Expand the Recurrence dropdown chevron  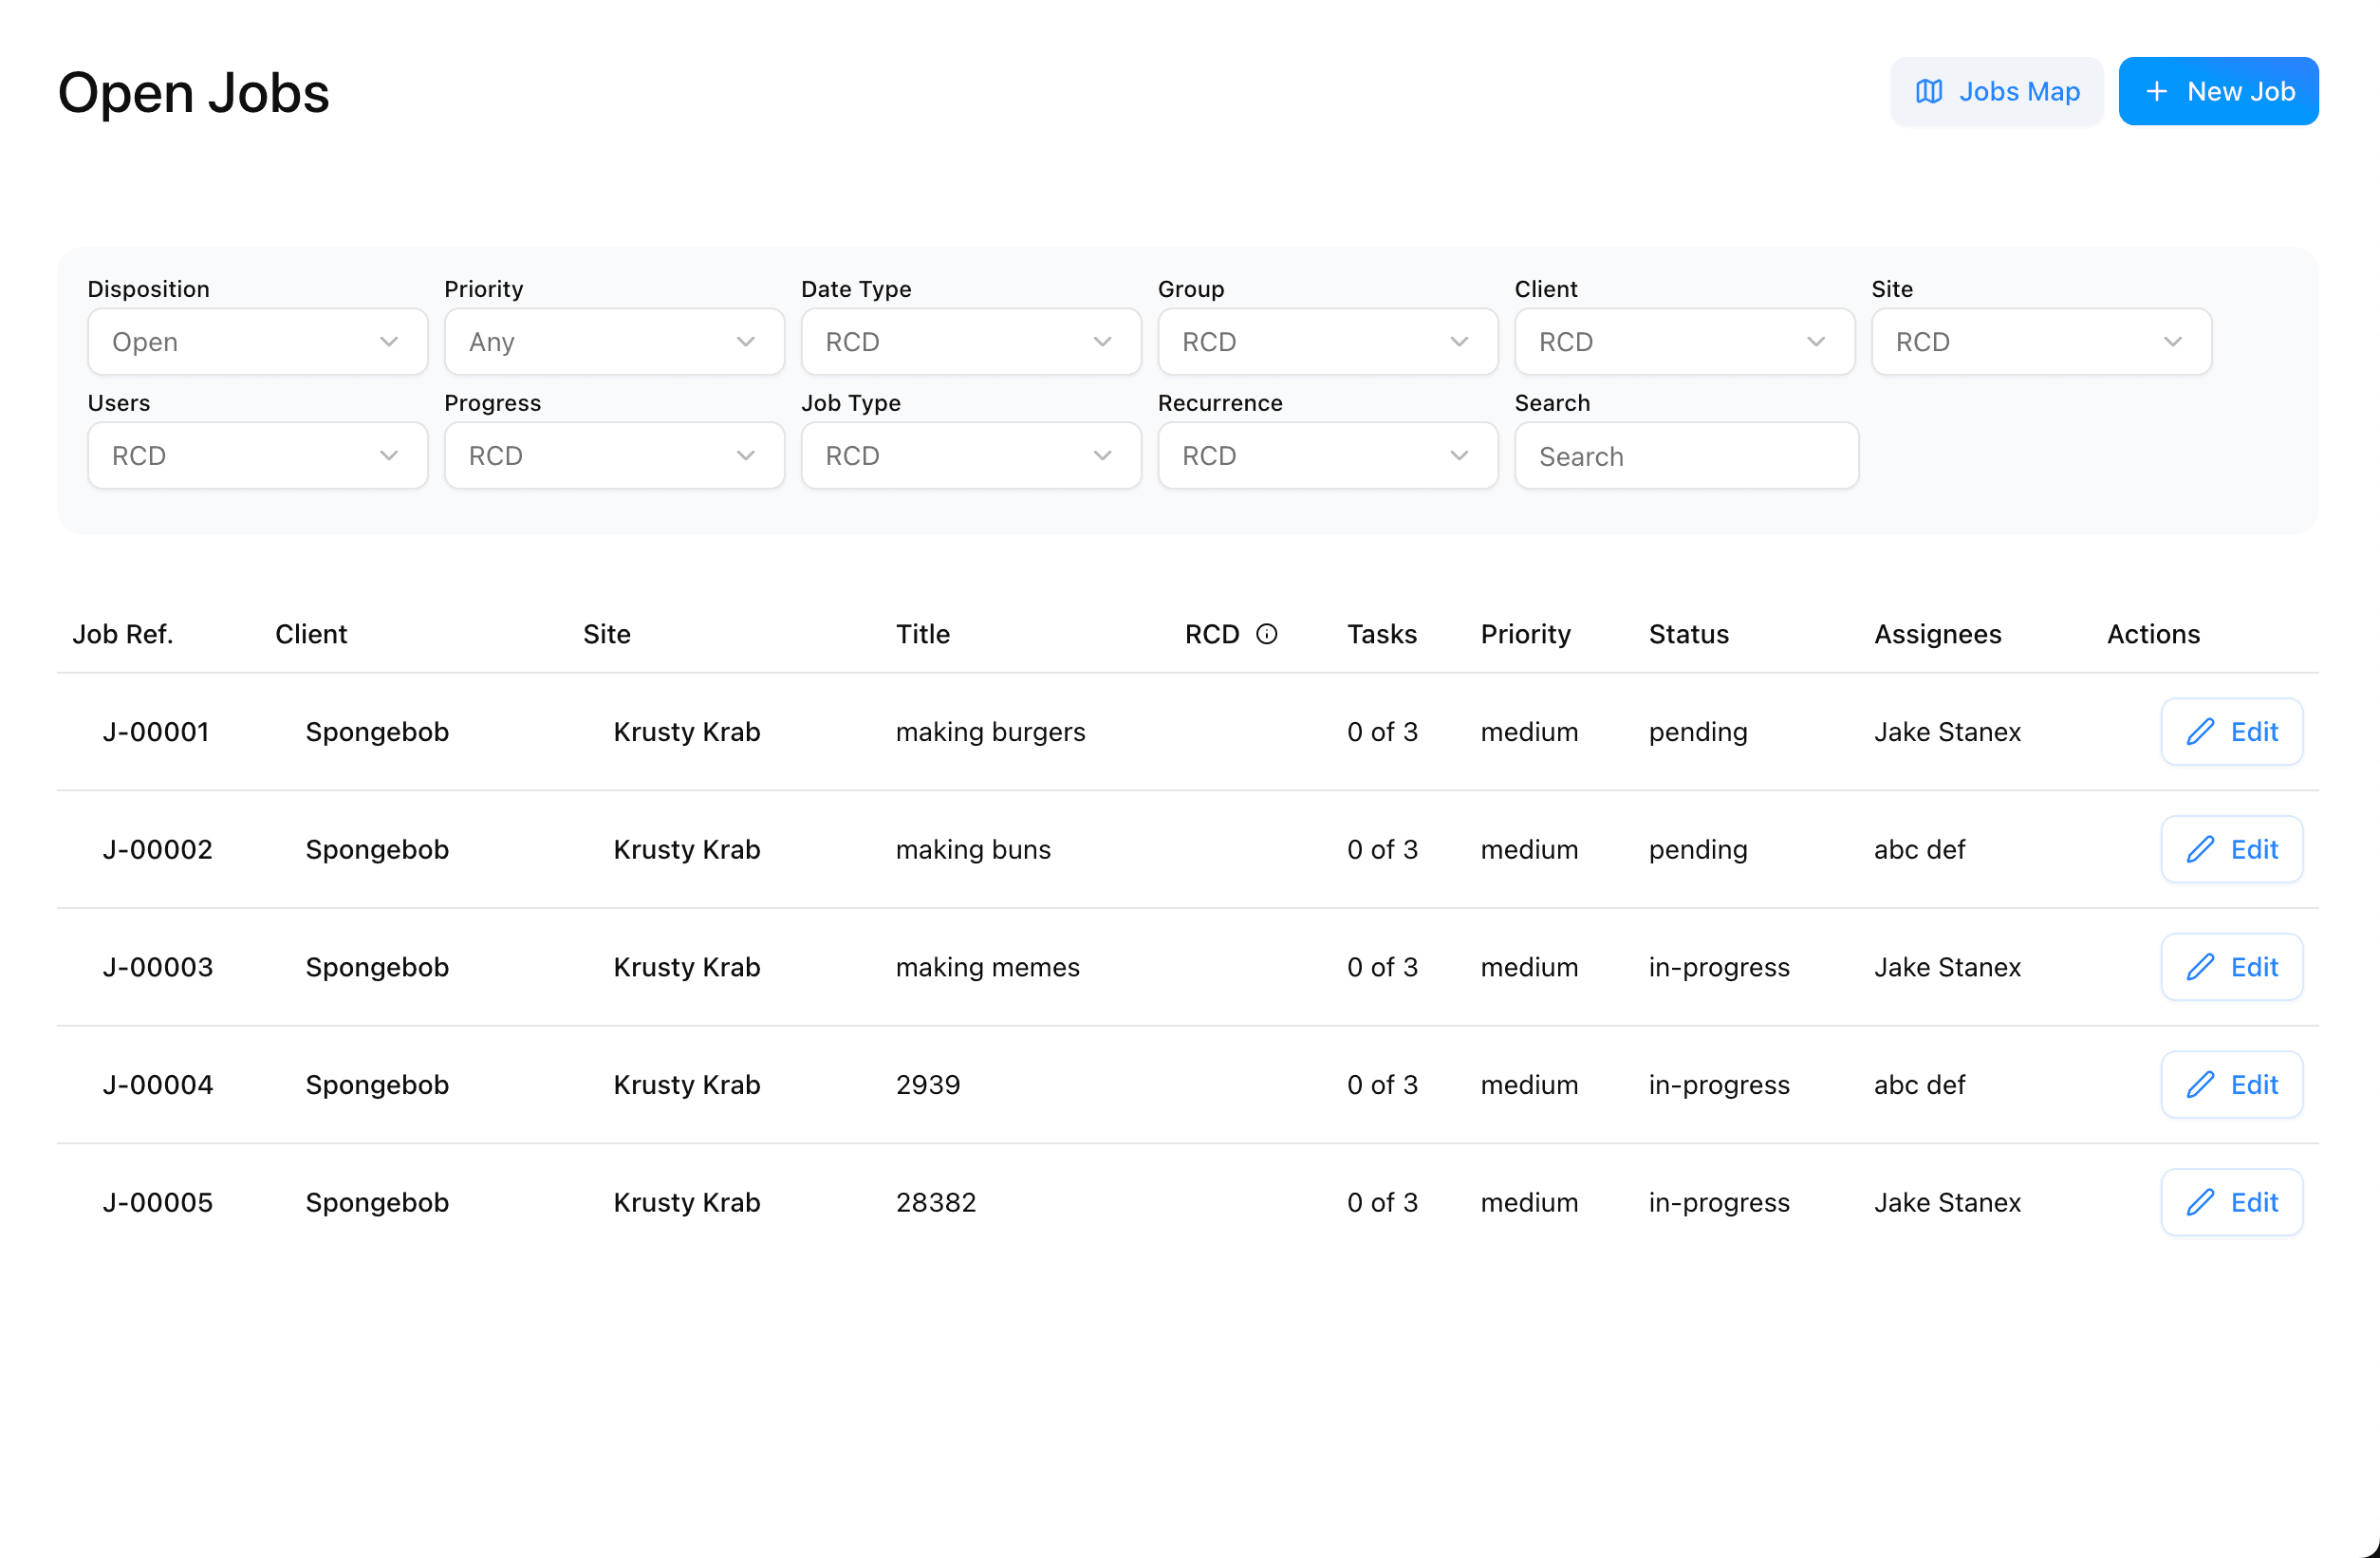[1458, 456]
